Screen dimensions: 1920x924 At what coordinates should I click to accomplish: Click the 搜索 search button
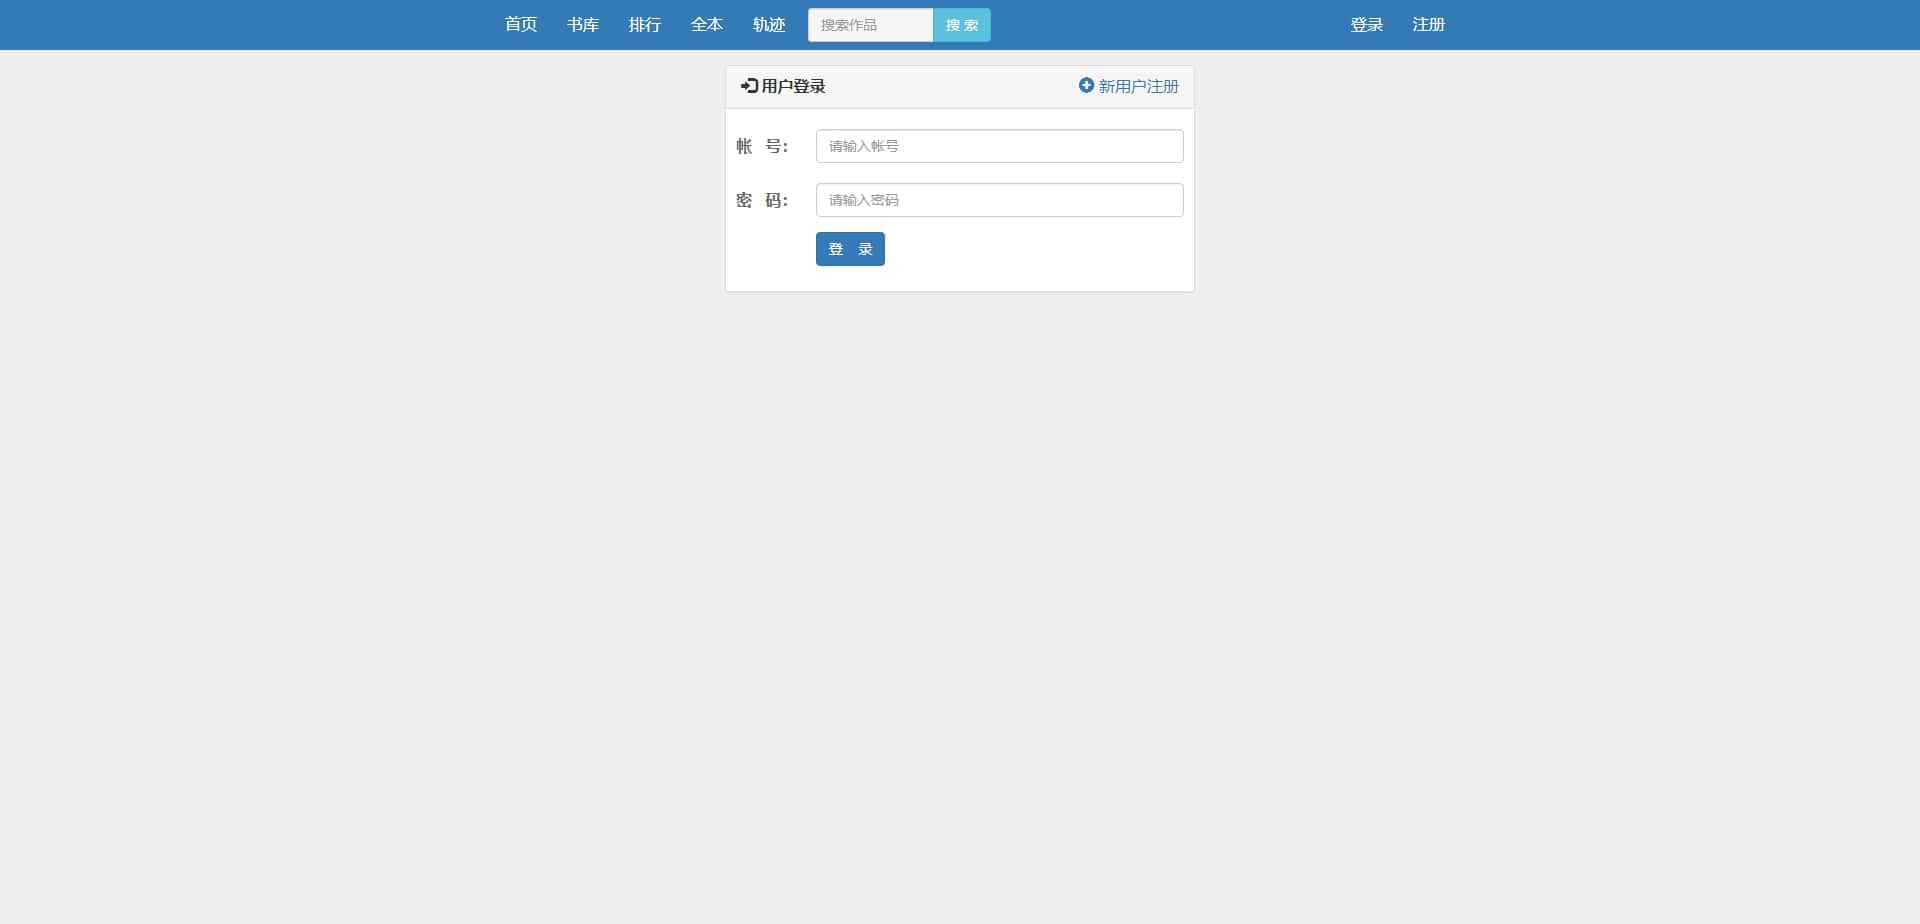(x=962, y=25)
